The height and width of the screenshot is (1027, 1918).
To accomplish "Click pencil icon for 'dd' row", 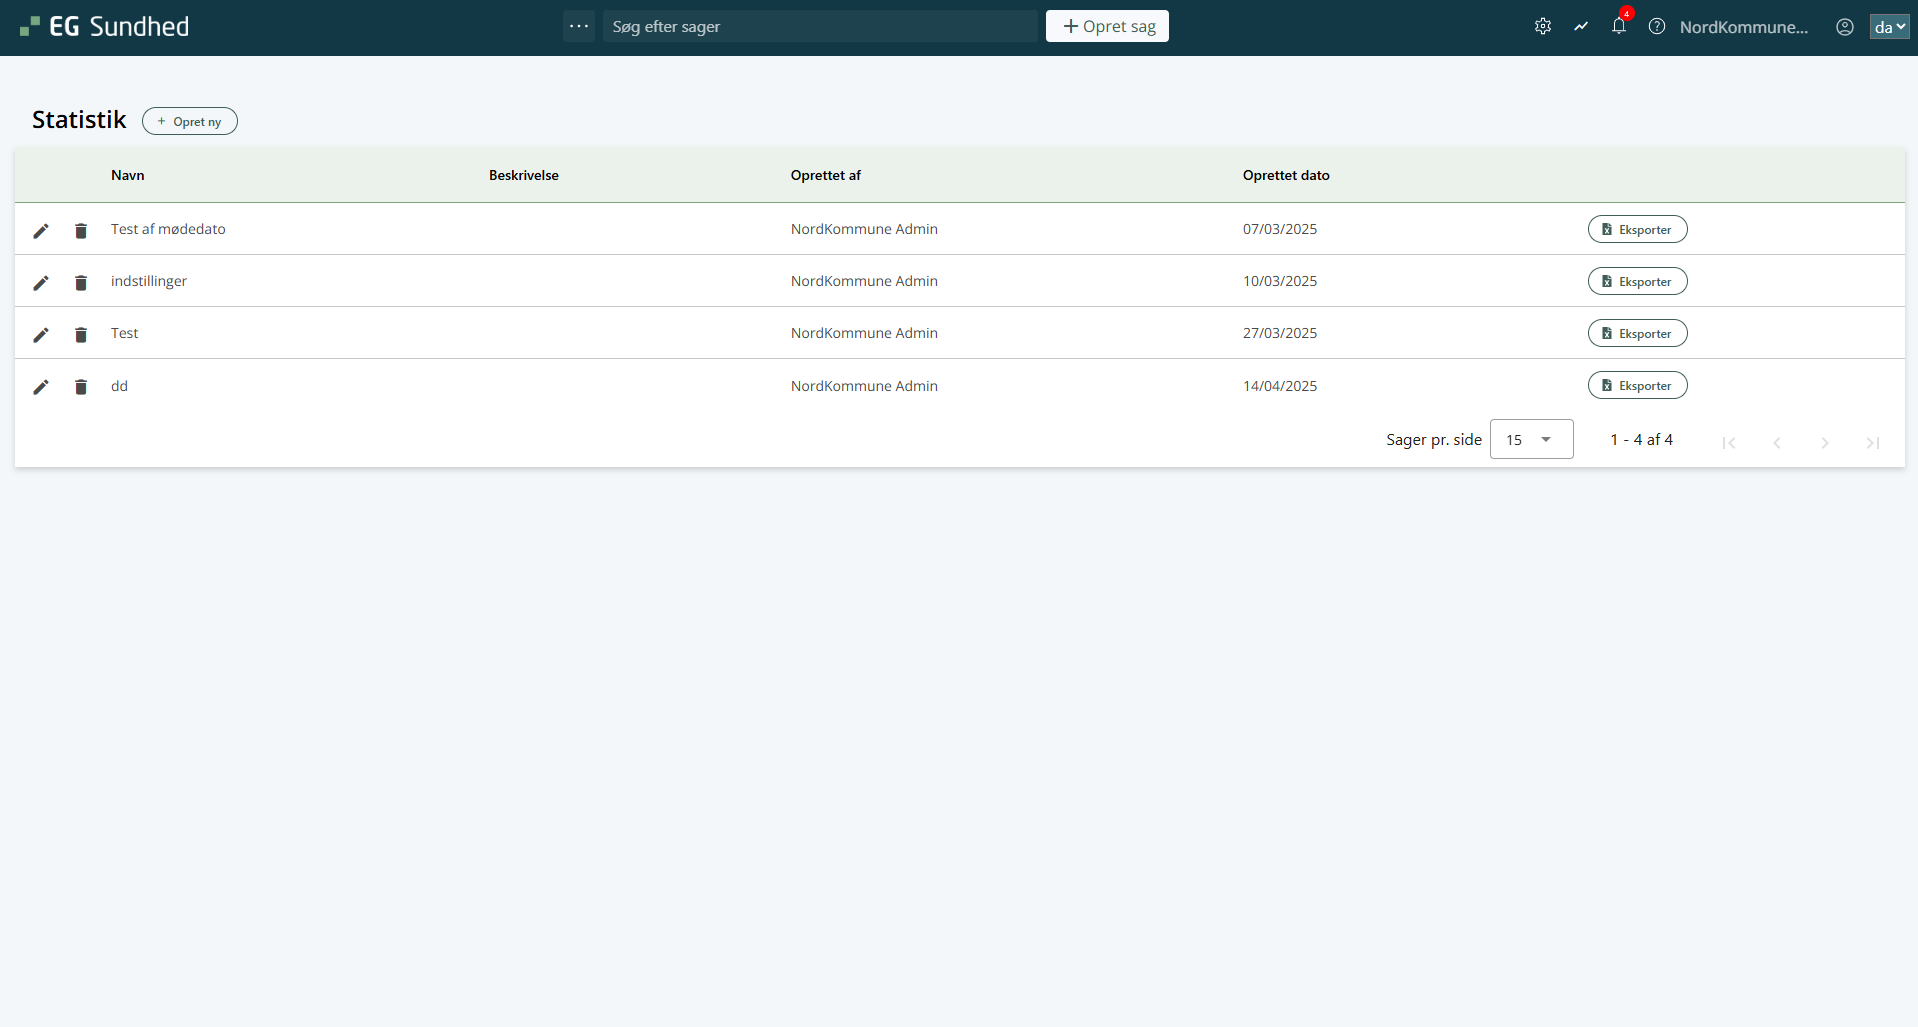I will pyautogui.click(x=41, y=387).
